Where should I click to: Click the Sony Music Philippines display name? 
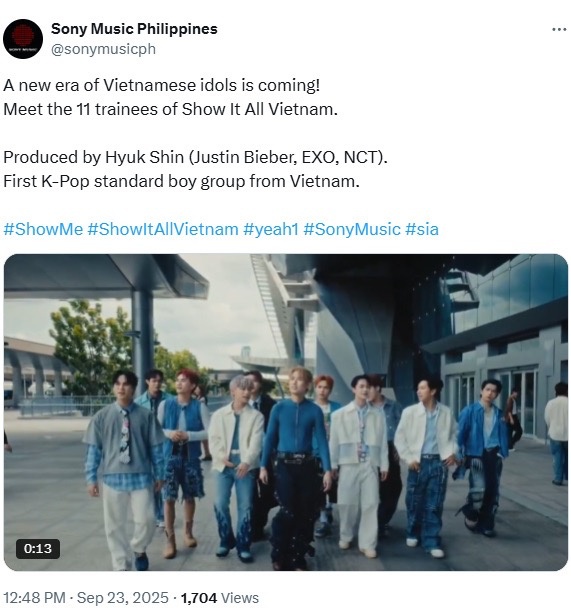(134, 29)
